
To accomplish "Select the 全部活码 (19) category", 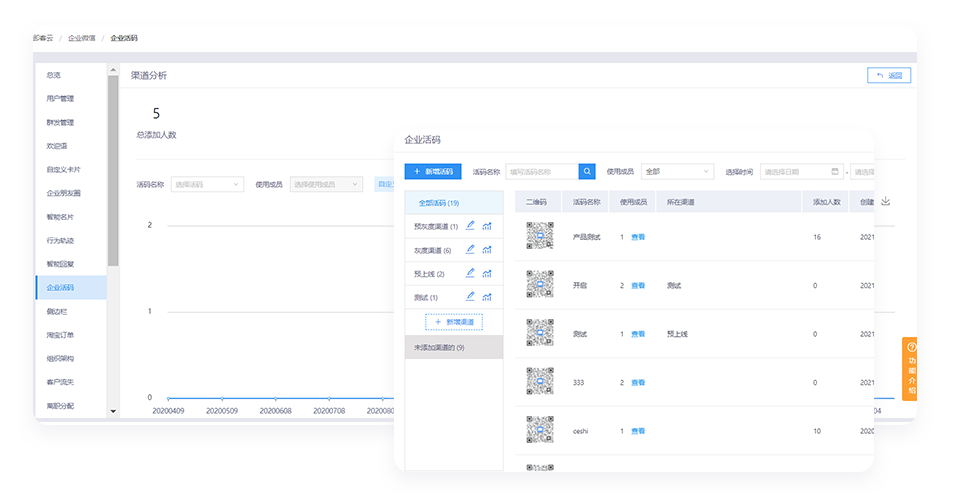I will (x=439, y=203).
